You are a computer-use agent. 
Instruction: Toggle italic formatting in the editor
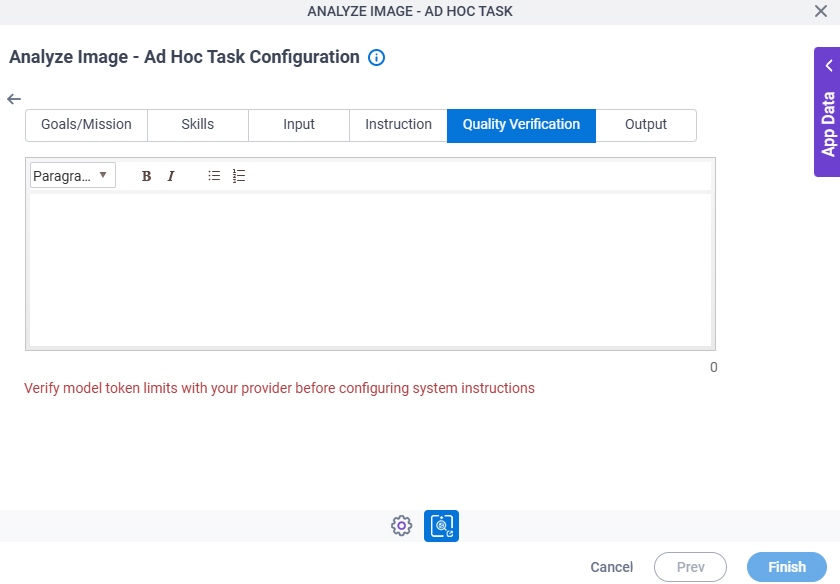coord(171,176)
